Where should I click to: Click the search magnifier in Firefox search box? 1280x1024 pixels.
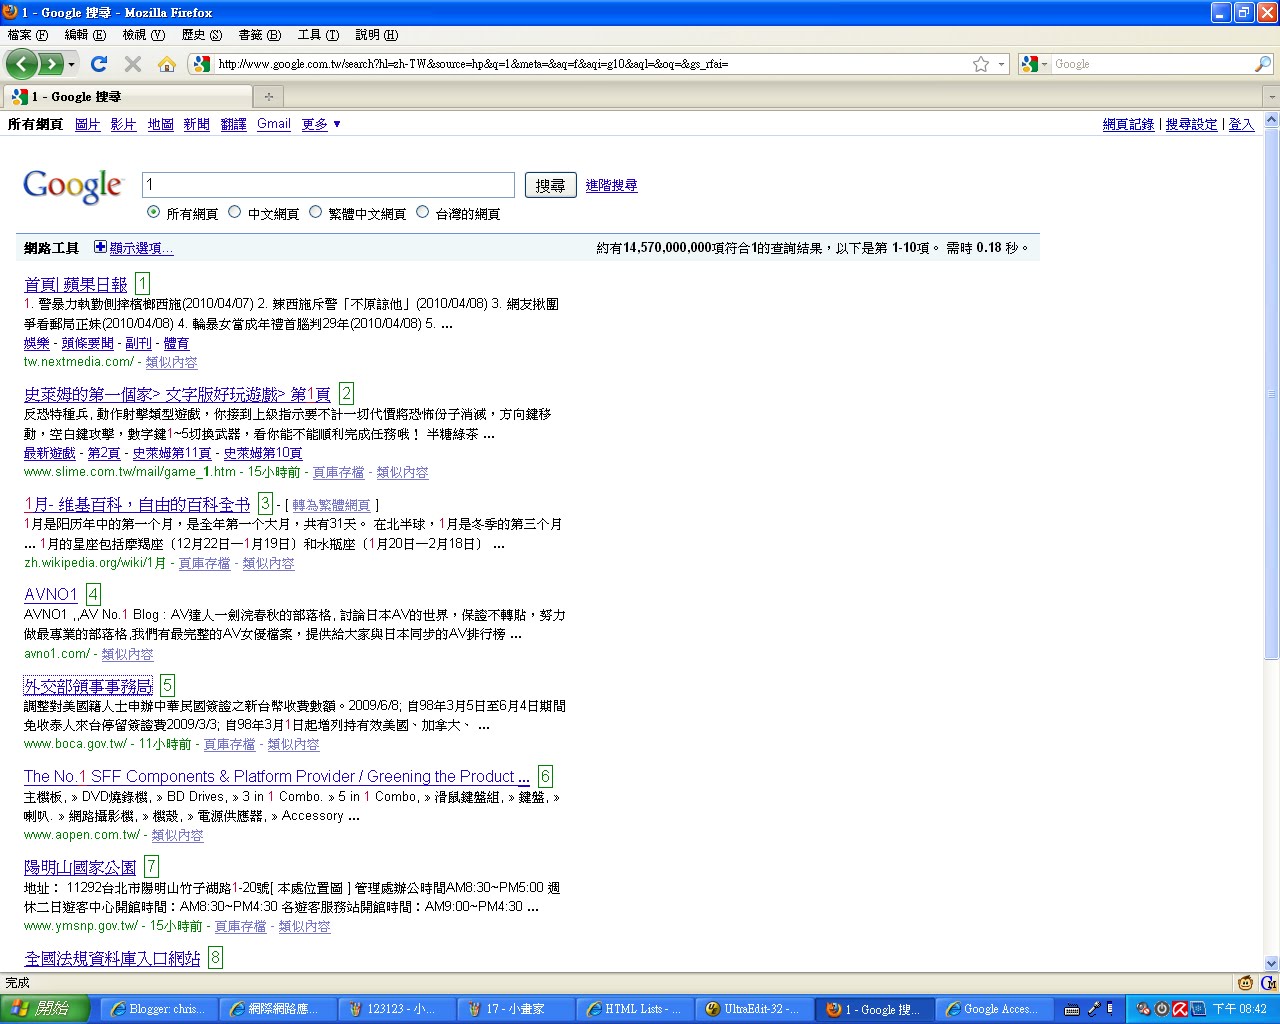click(1263, 64)
